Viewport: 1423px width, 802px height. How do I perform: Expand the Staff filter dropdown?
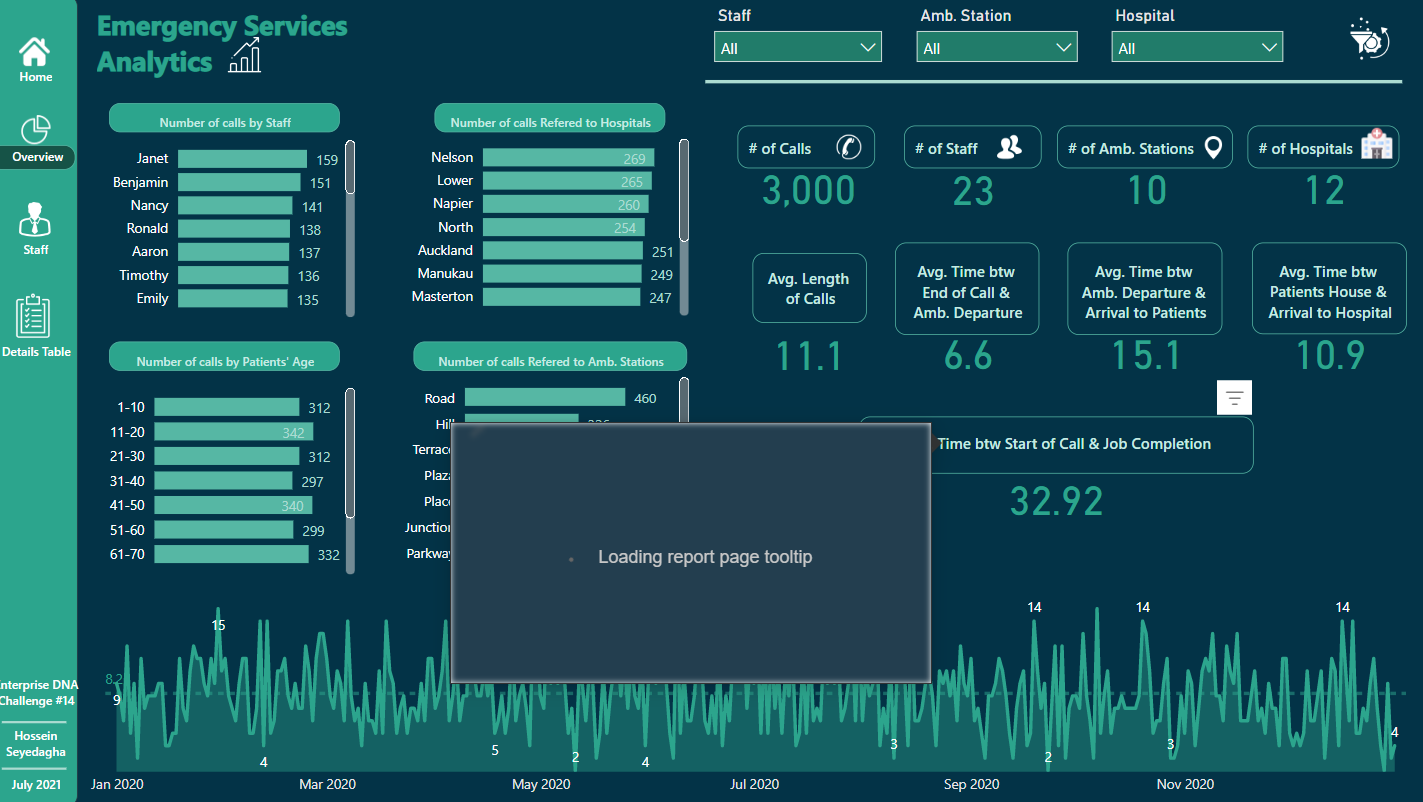point(797,47)
